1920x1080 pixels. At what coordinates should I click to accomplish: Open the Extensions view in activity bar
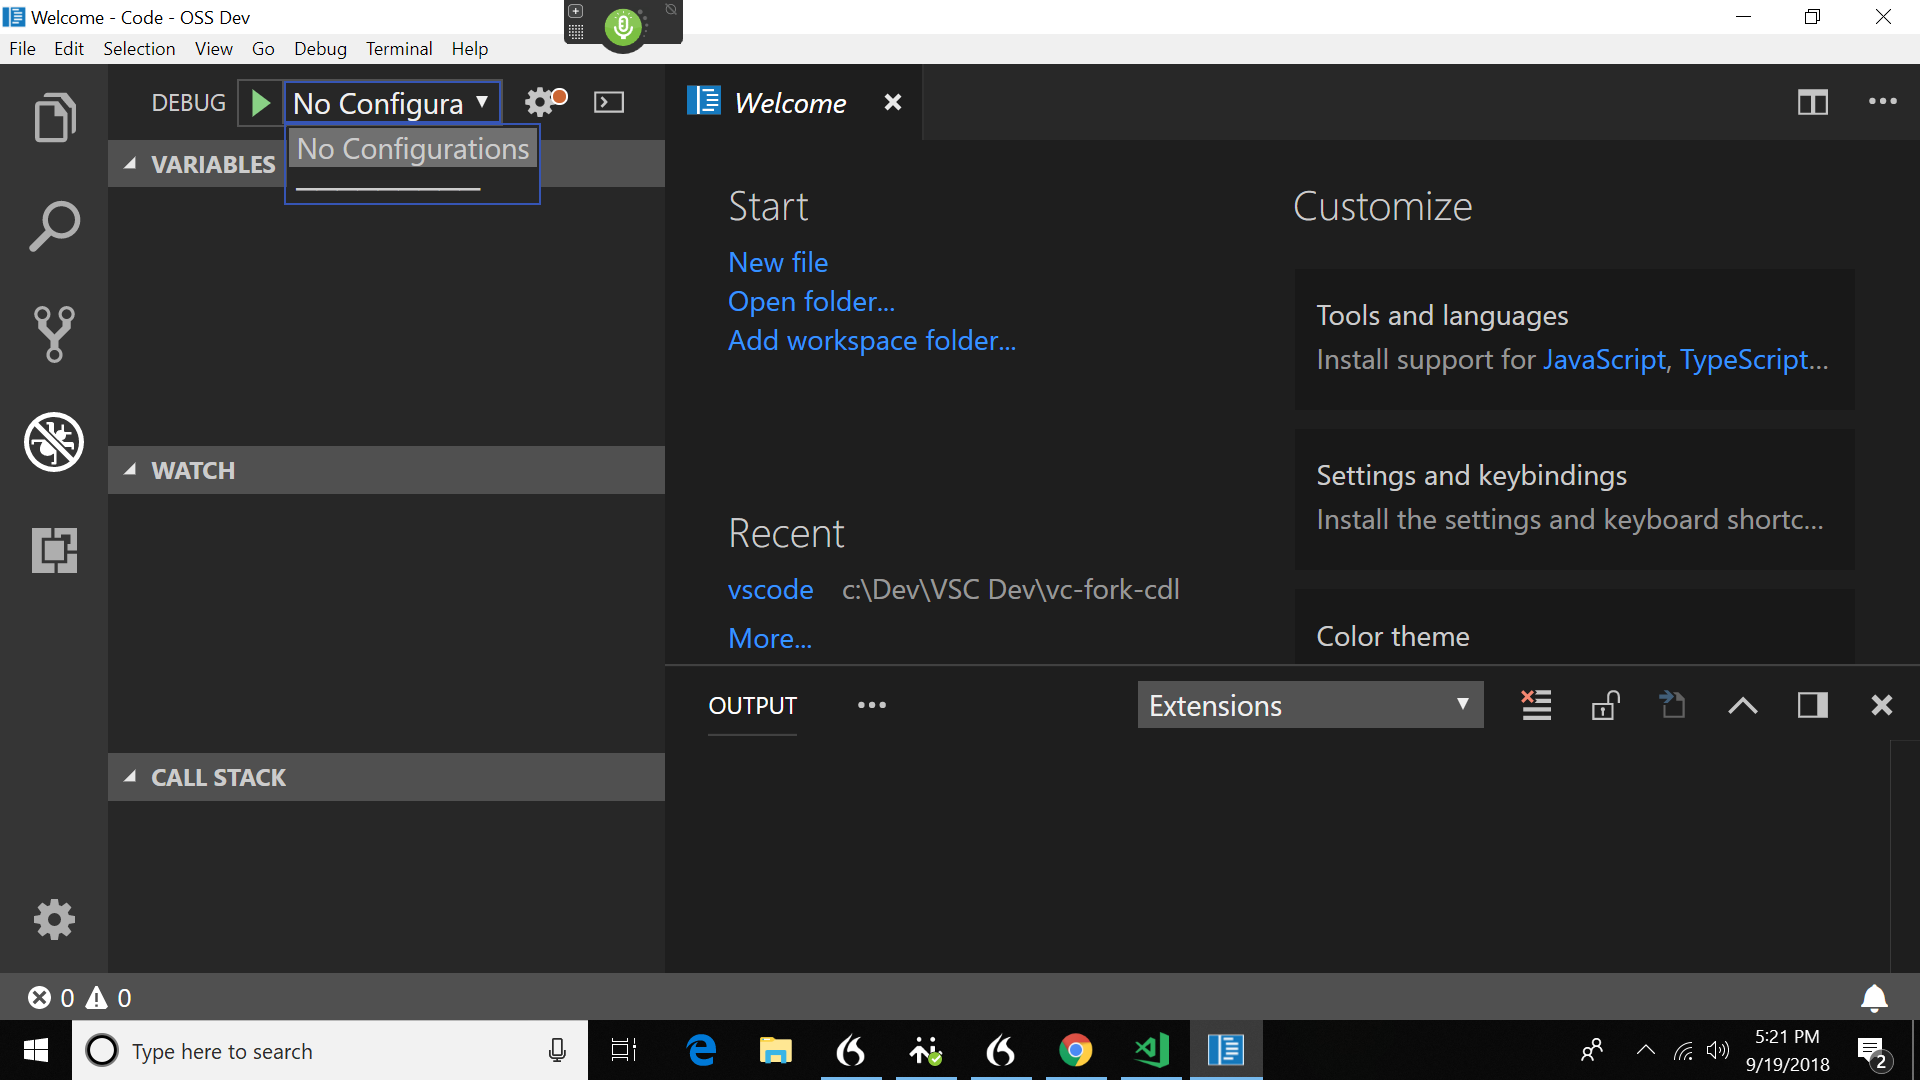pos(54,550)
